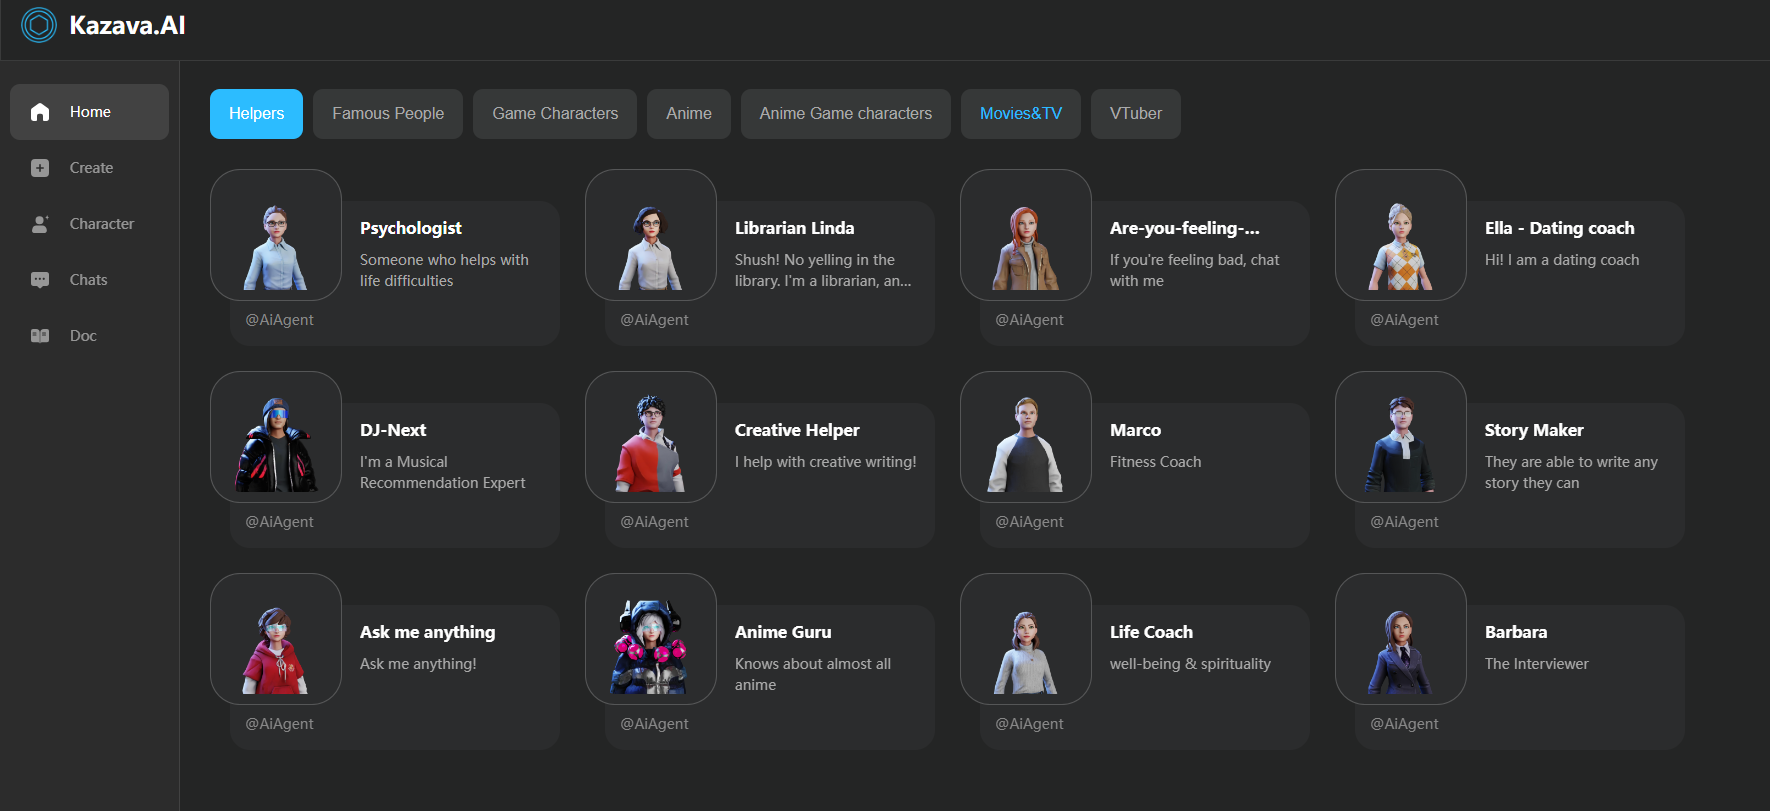
Task: Click the Chats speech bubble icon
Action: 40,280
